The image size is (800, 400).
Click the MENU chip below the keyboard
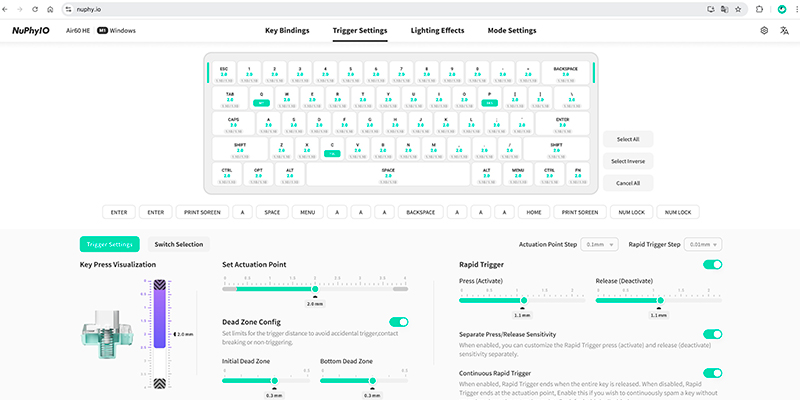[x=308, y=212]
